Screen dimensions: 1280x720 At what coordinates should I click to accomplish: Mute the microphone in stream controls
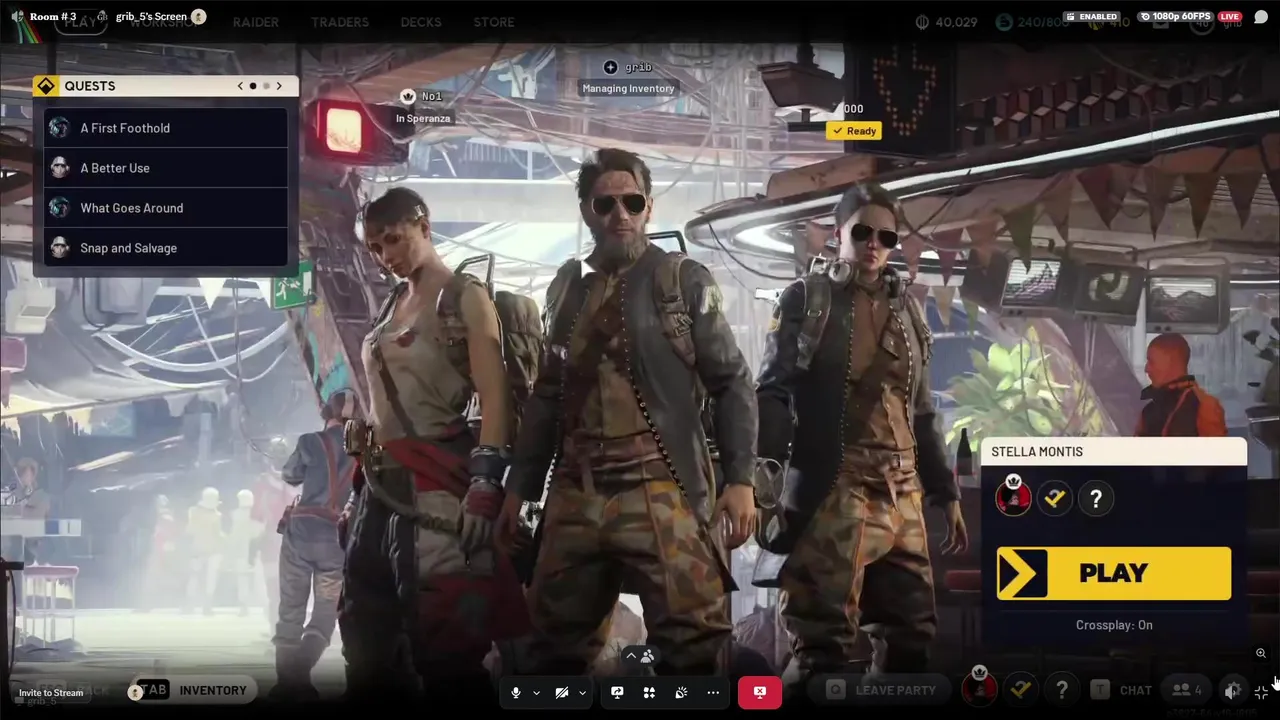[516, 692]
